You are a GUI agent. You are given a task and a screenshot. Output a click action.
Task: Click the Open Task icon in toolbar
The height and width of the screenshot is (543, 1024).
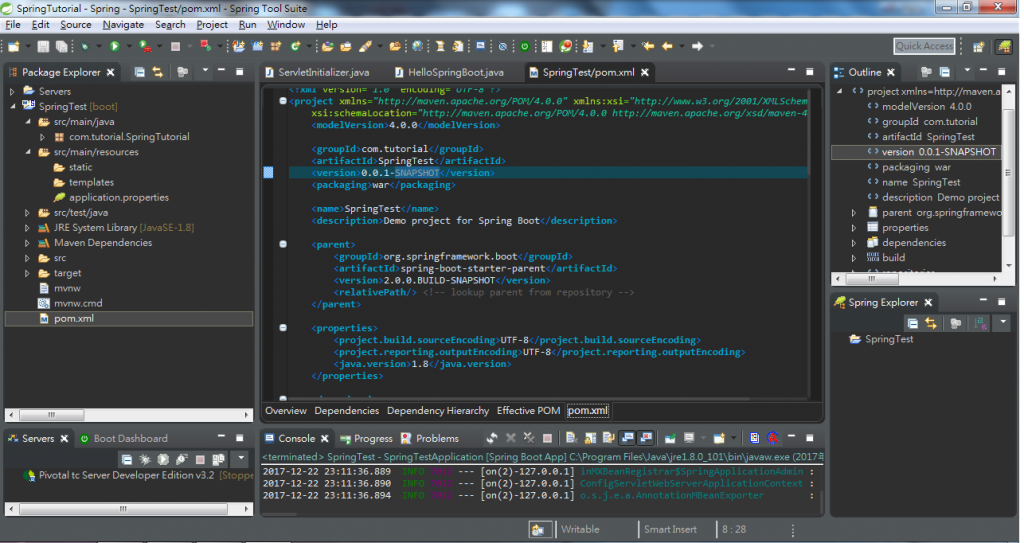click(x=345, y=46)
